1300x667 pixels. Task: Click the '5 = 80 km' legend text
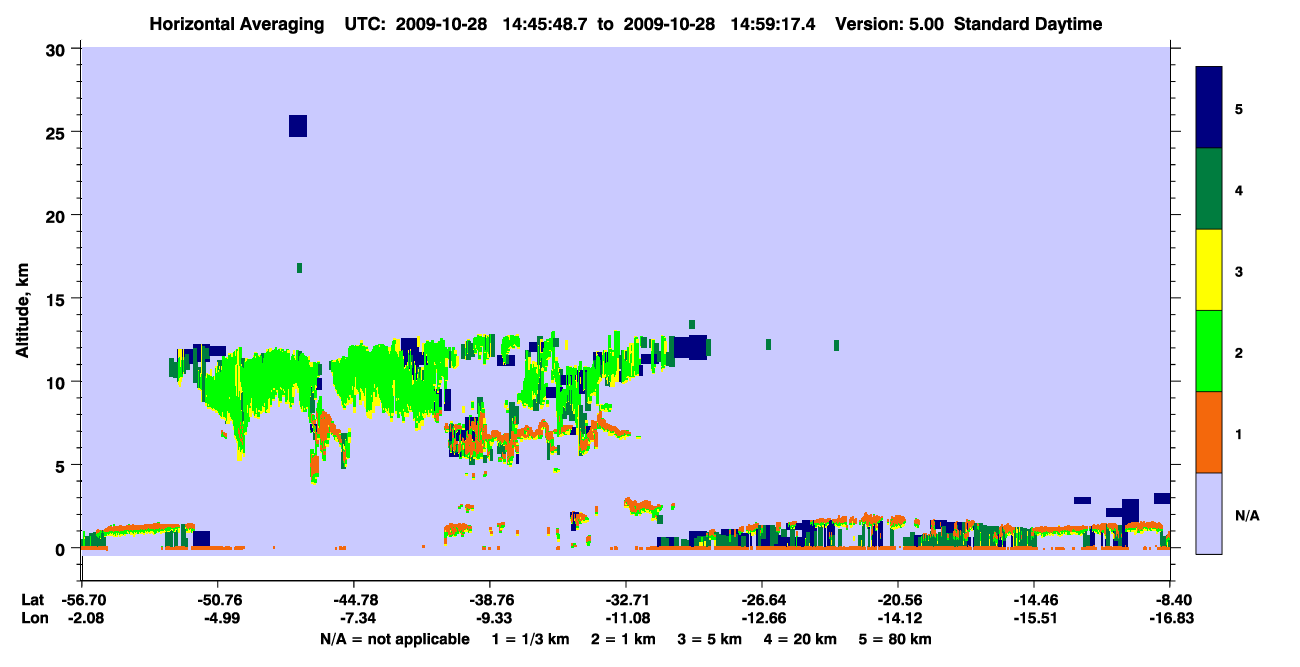(x=897, y=639)
